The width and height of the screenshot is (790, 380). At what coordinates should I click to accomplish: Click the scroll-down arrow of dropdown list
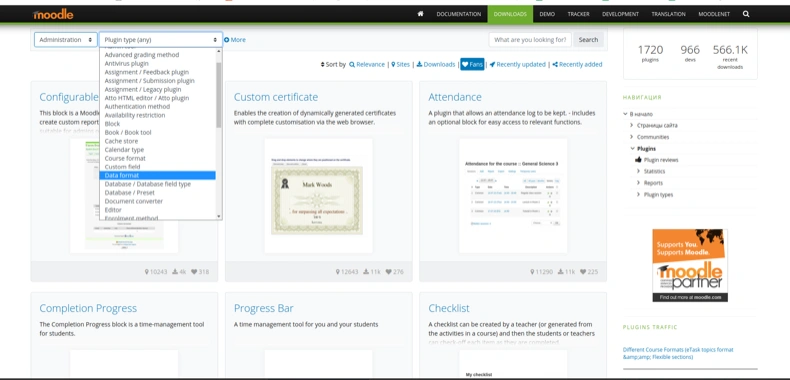coord(219,216)
